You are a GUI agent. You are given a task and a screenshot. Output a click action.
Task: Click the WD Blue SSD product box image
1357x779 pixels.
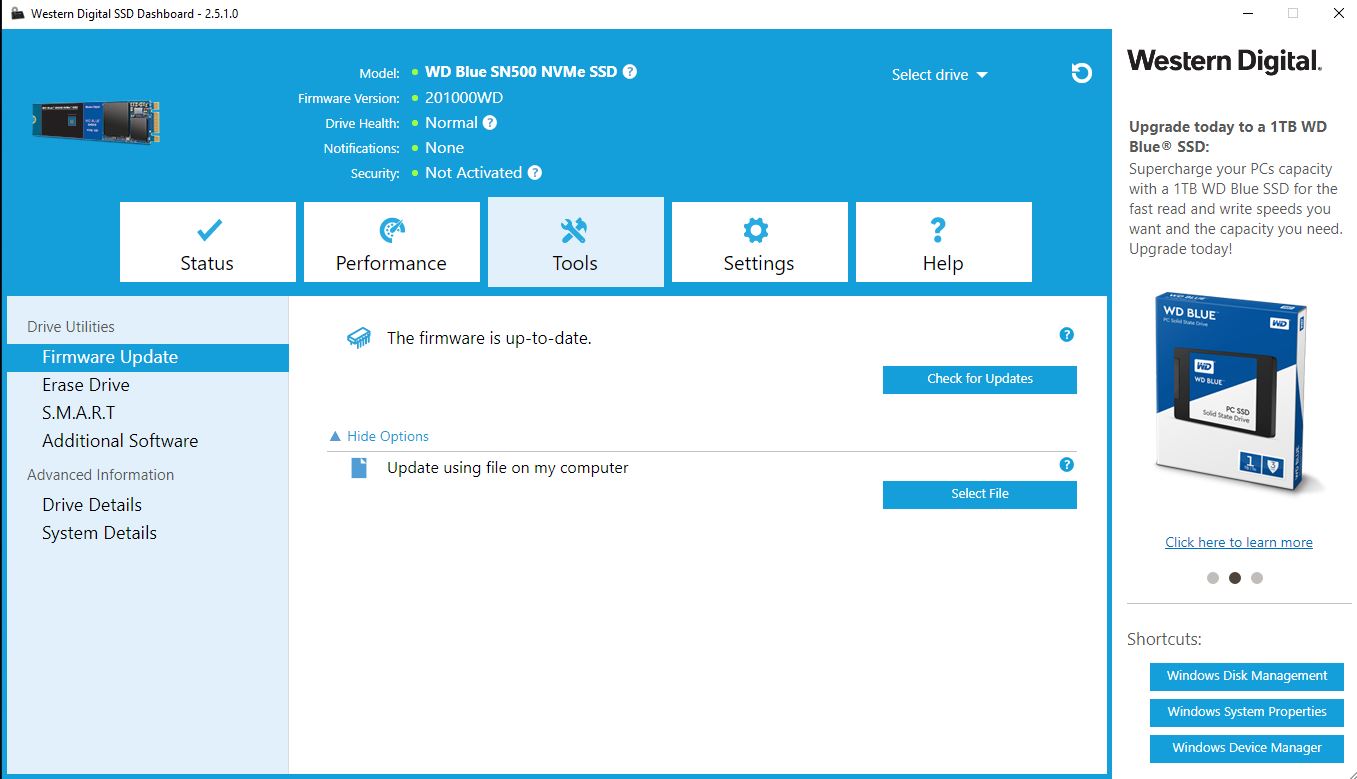click(1232, 393)
